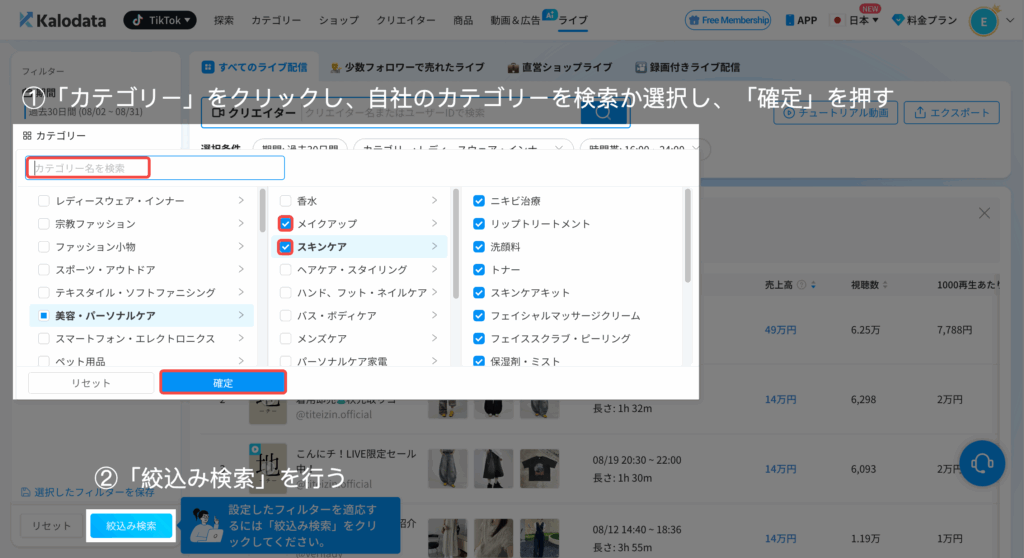Screen dimensions: 1024x558
Task: Check the レディースウェア・インナー checkbox
Action: (x=44, y=201)
